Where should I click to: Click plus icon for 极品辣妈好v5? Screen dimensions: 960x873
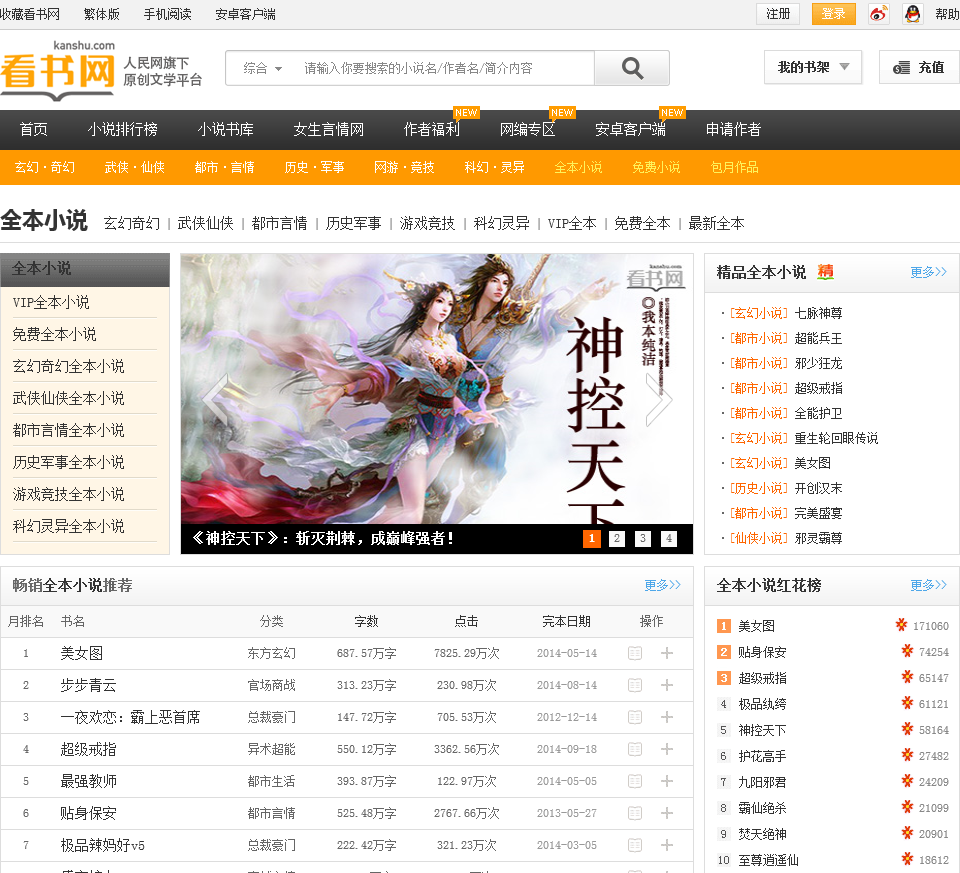click(667, 845)
